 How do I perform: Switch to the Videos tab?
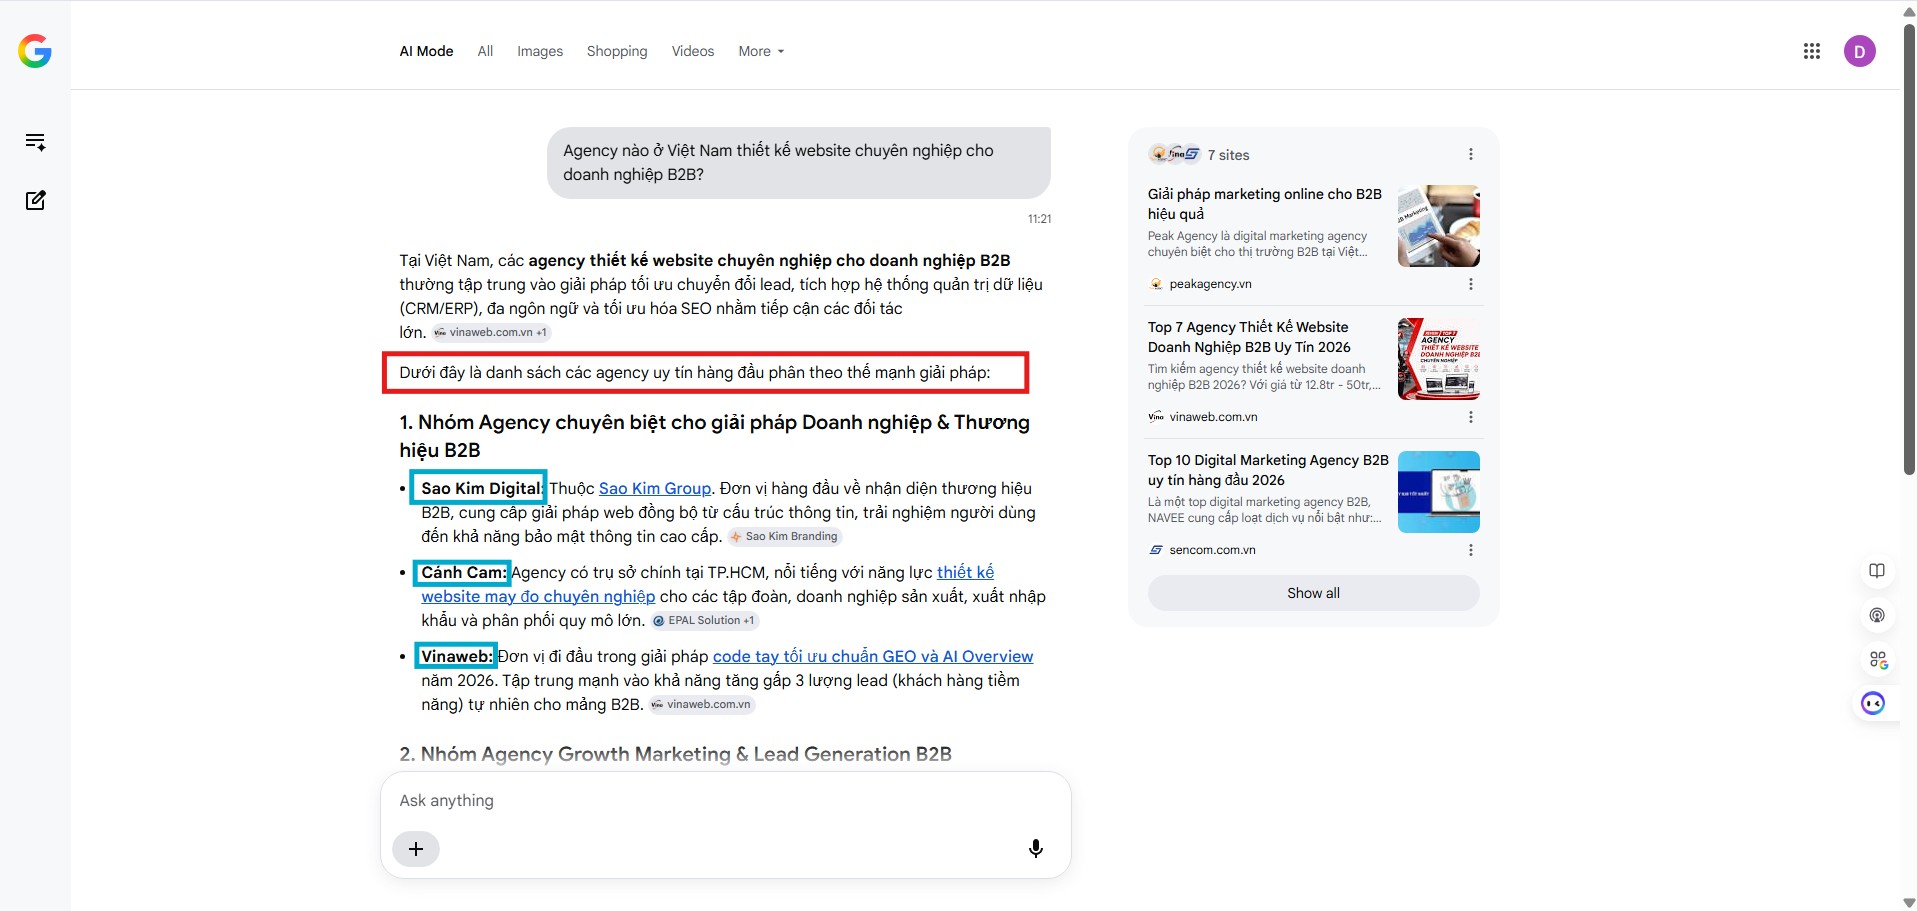693,51
